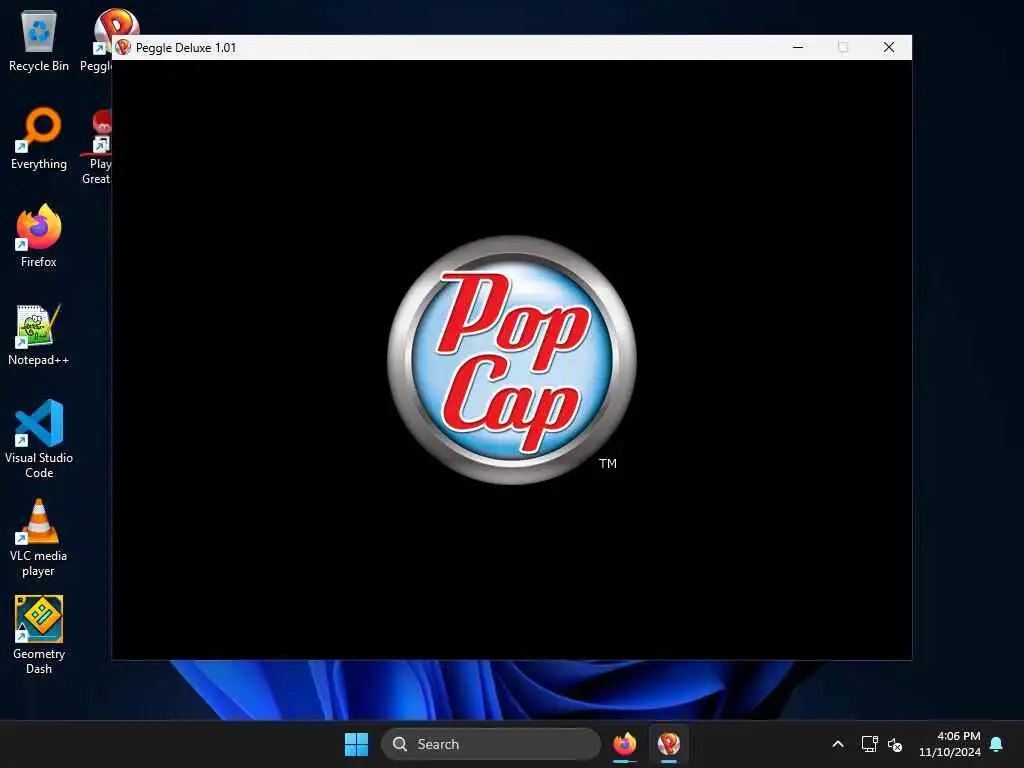Select the Everything search desktop icon
The image size is (1024, 768).
pyautogui.click(x=39, y=138)
